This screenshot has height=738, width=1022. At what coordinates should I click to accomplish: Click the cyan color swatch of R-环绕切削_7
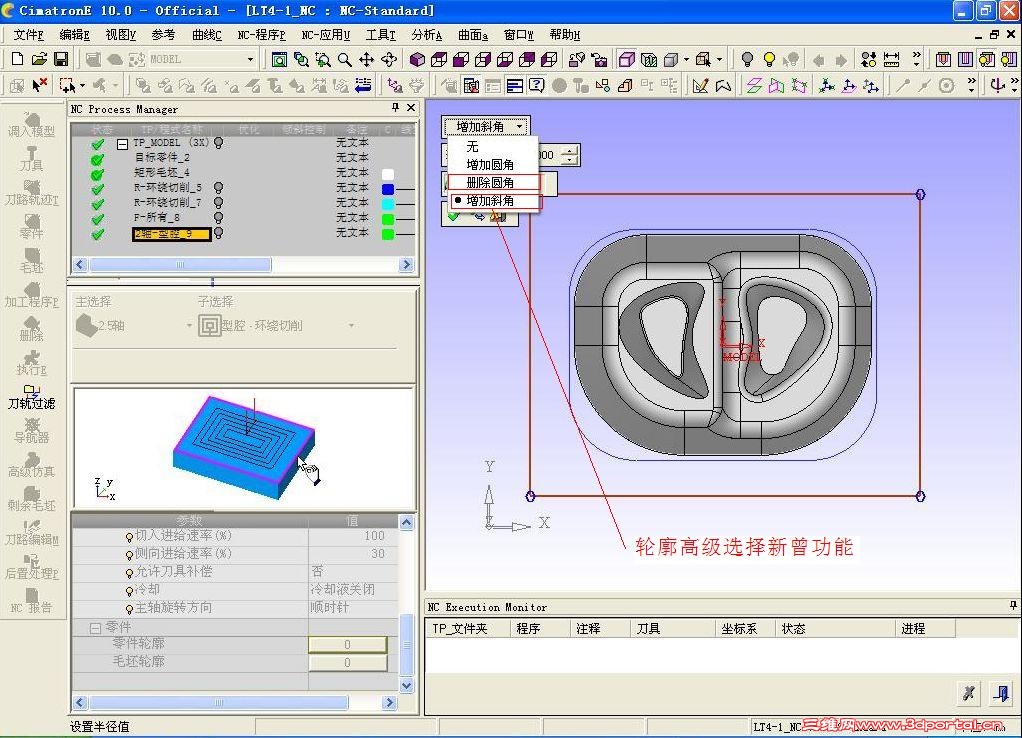[388, 203]
